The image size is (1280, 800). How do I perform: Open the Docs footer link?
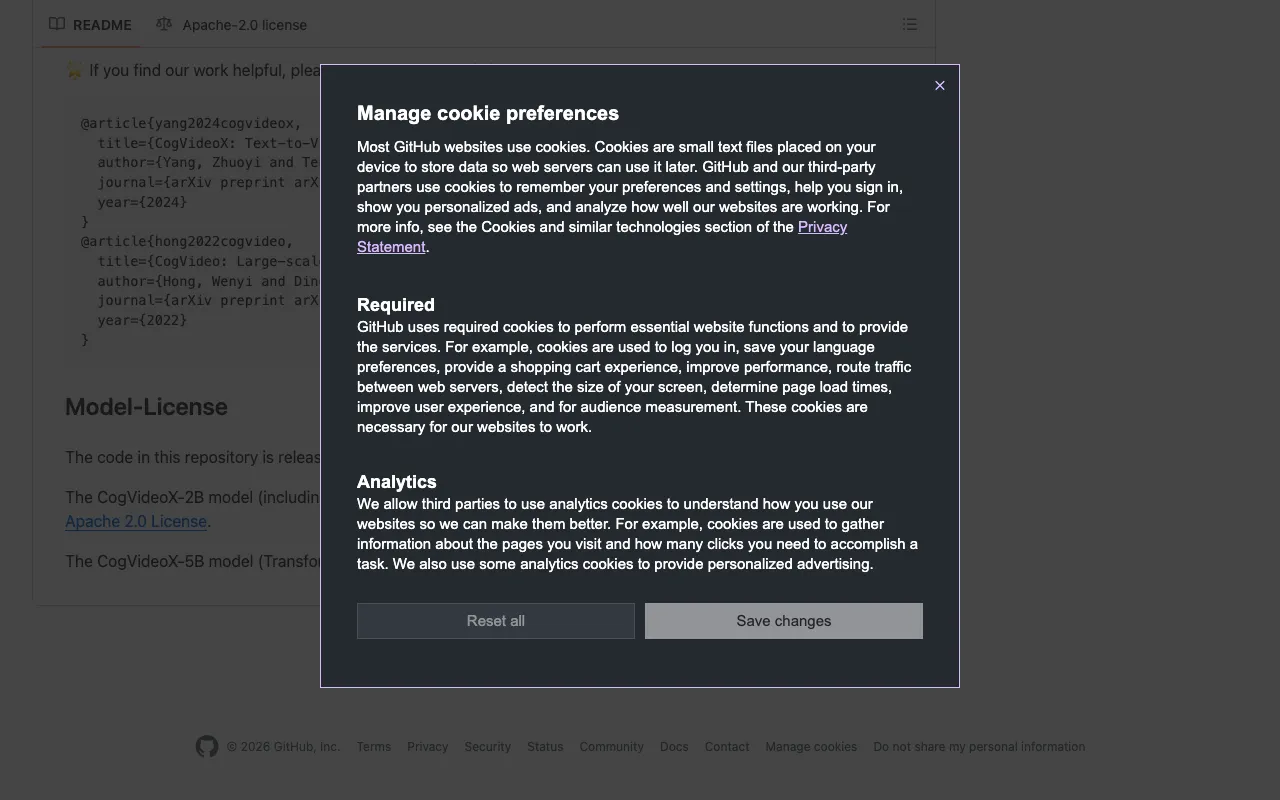tap(674, 747)
